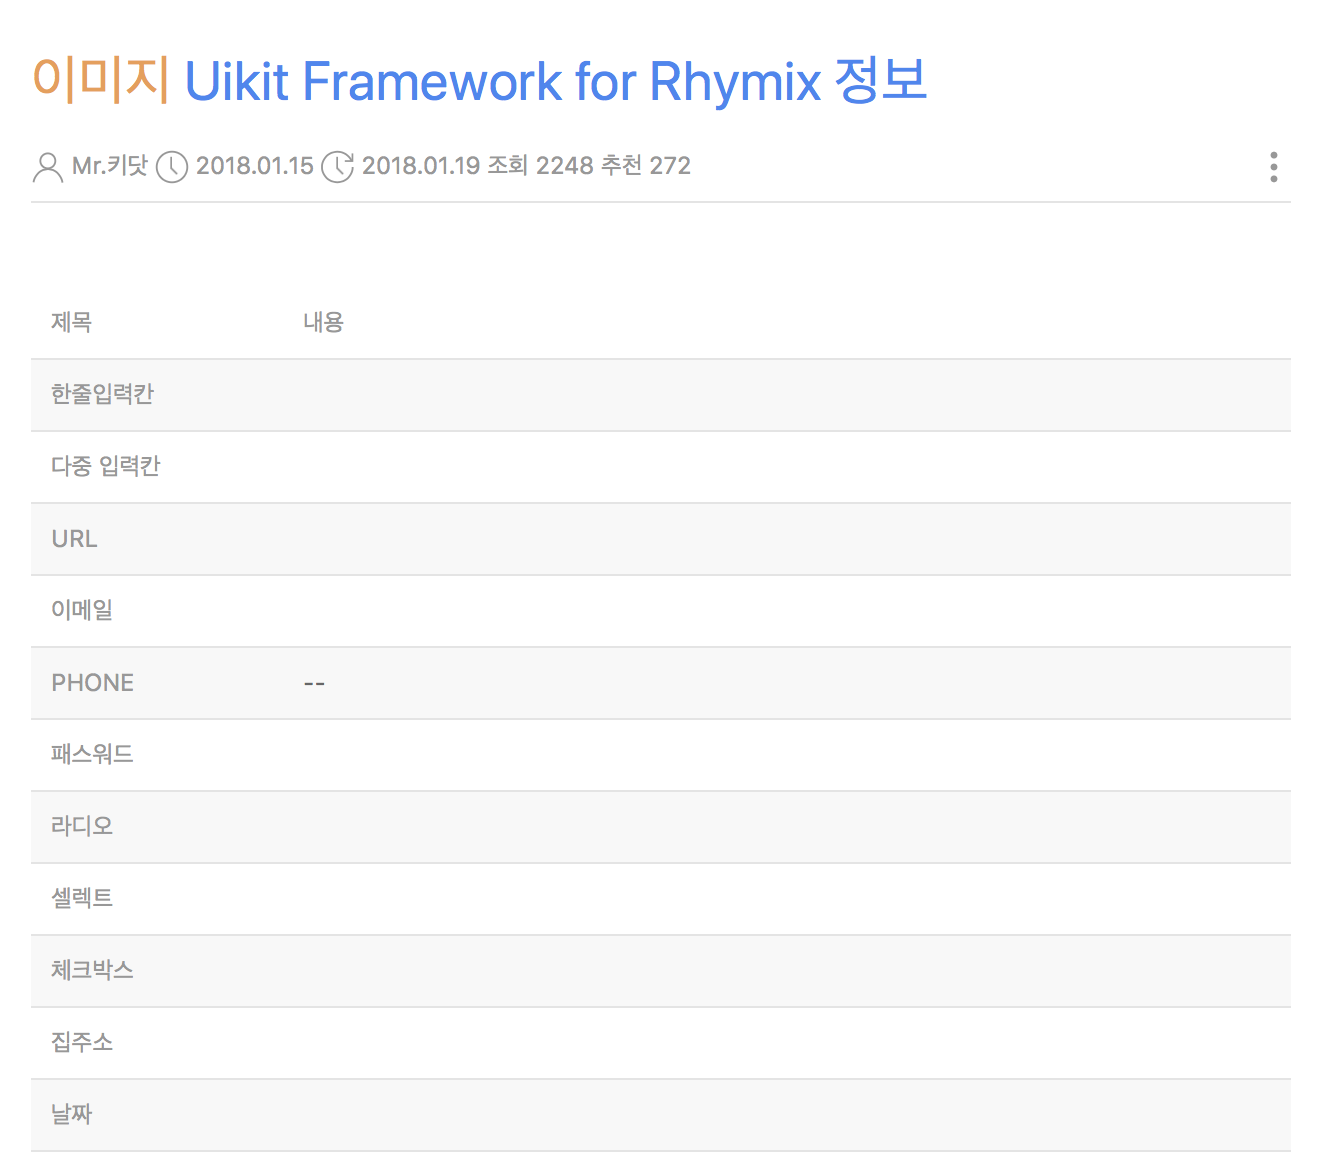Viewport: 1326px width, 1176px height.
Task: Click the 내용 column header
Action: click(324, 322)
